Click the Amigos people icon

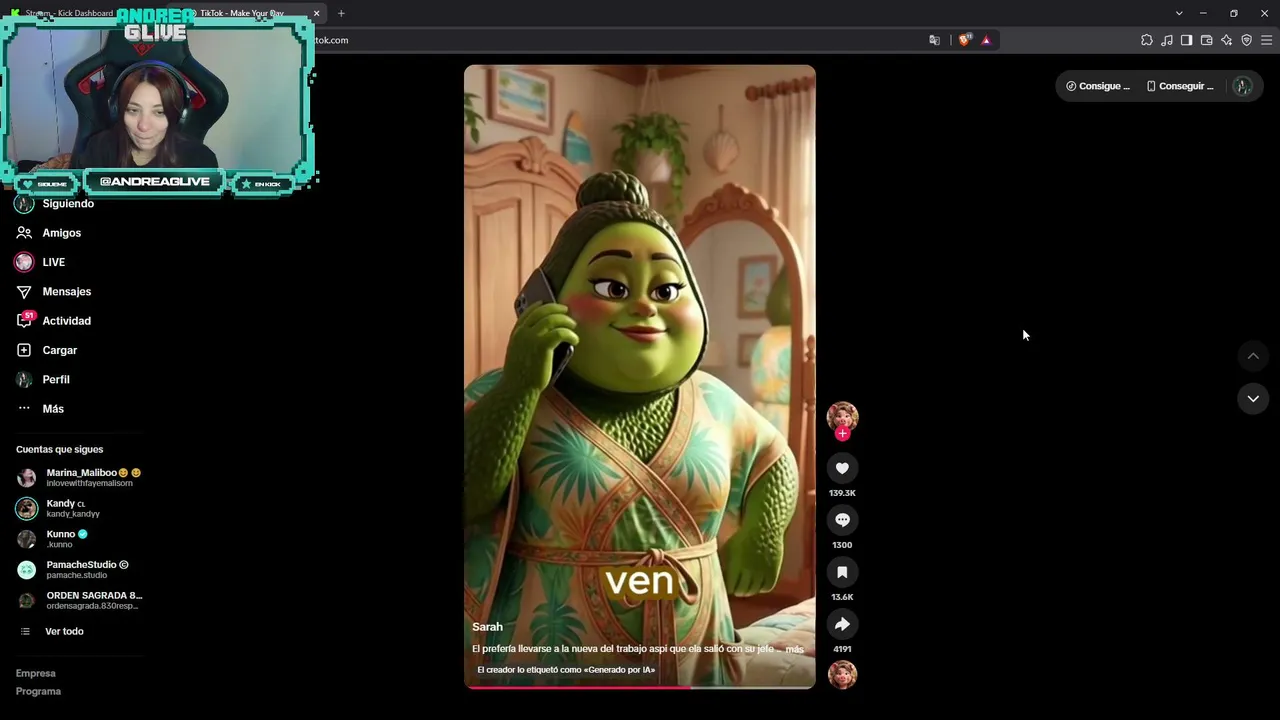pyautogui.click(x=24, y=233)
